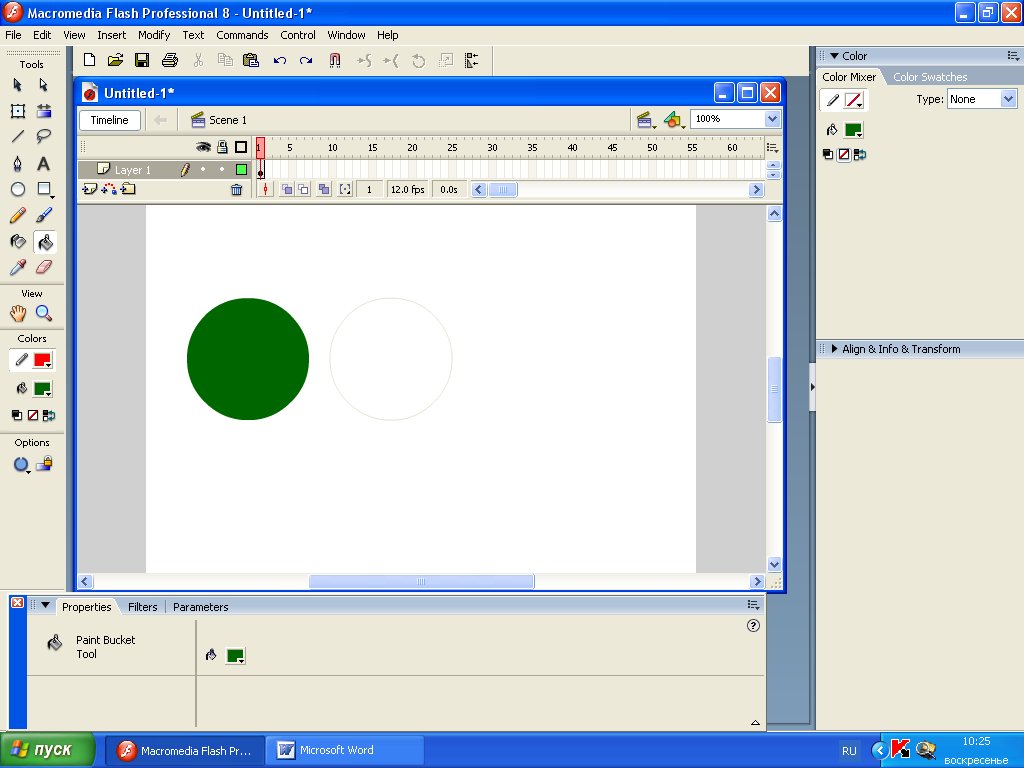
Task: Collapse the Properties panel arrow
Action: (46, 605)
